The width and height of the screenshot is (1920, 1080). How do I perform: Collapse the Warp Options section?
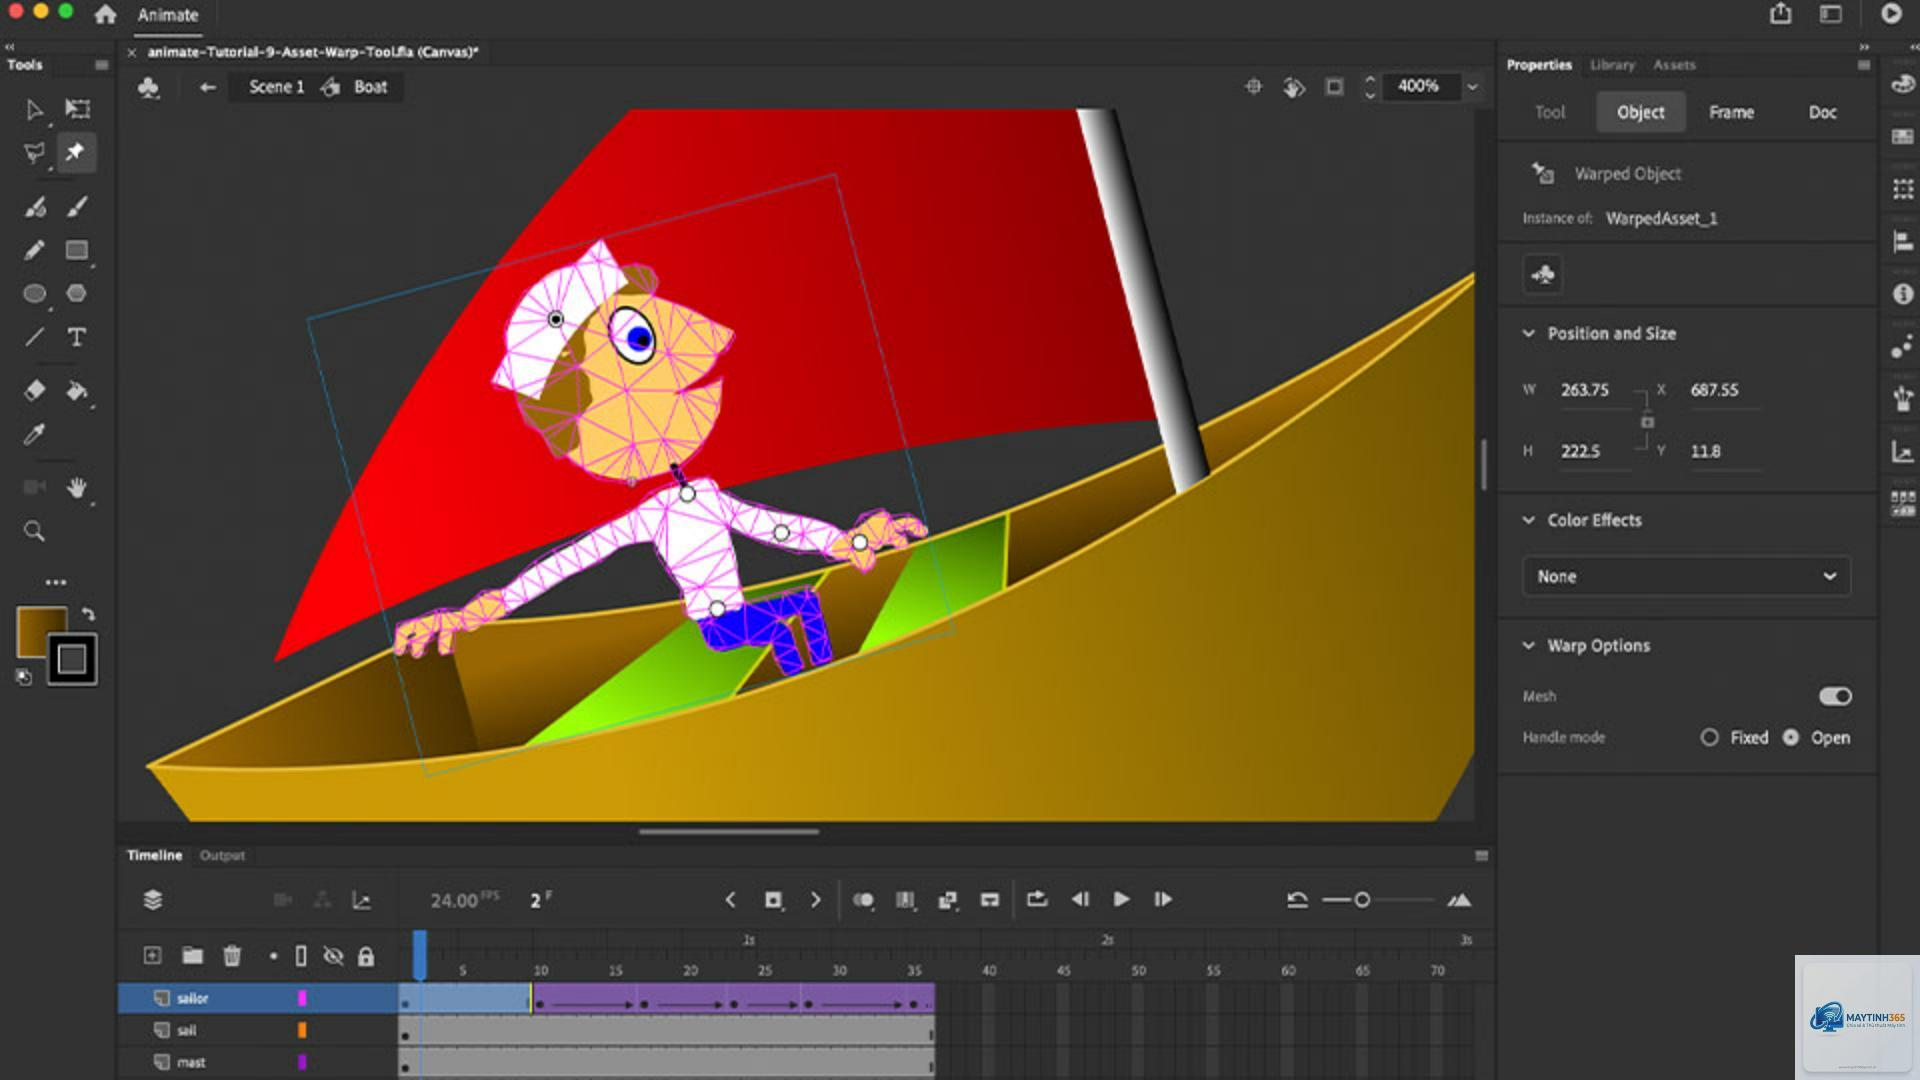1528,645
